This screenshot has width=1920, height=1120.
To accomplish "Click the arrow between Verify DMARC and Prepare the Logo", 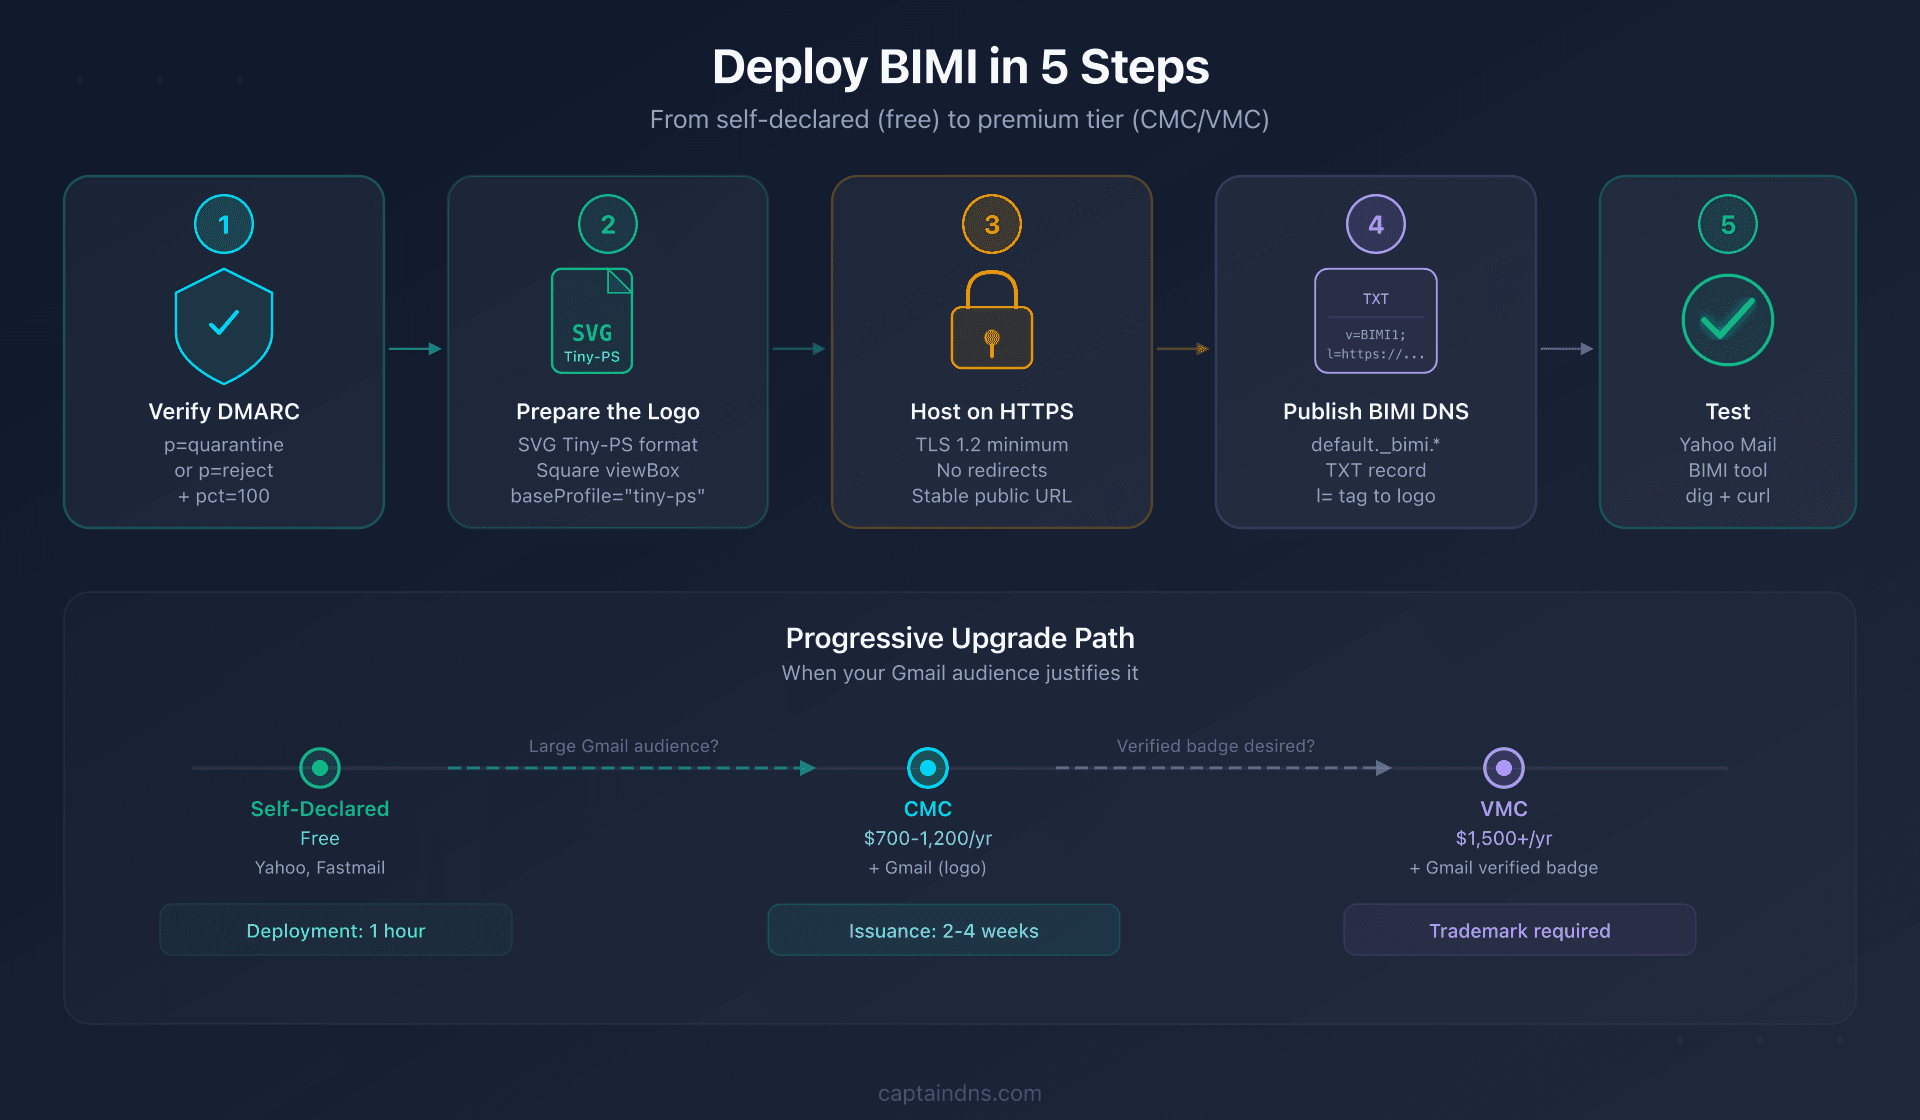I will 415,350.
